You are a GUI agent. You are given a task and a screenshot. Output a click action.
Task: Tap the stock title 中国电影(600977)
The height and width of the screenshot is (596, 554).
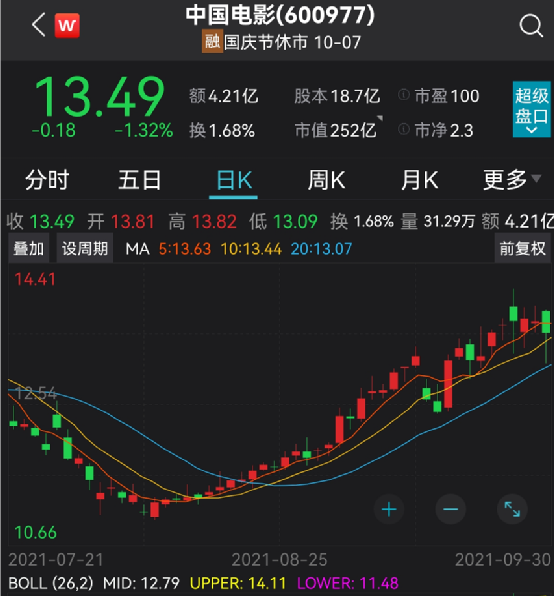280,15
